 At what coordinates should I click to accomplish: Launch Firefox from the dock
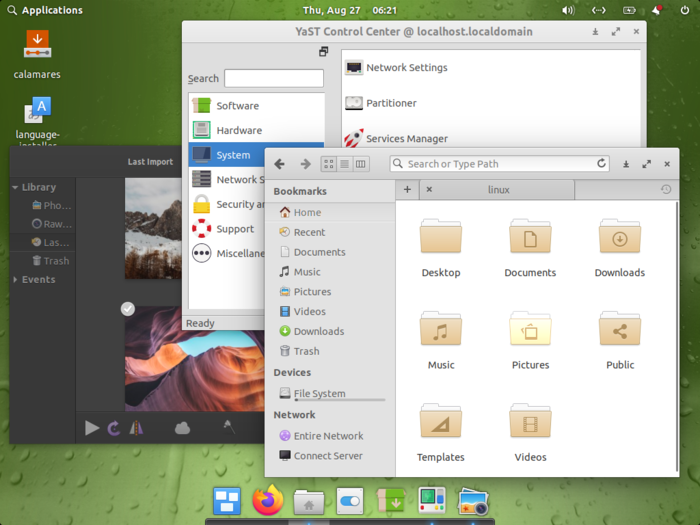tap(268, 500)
